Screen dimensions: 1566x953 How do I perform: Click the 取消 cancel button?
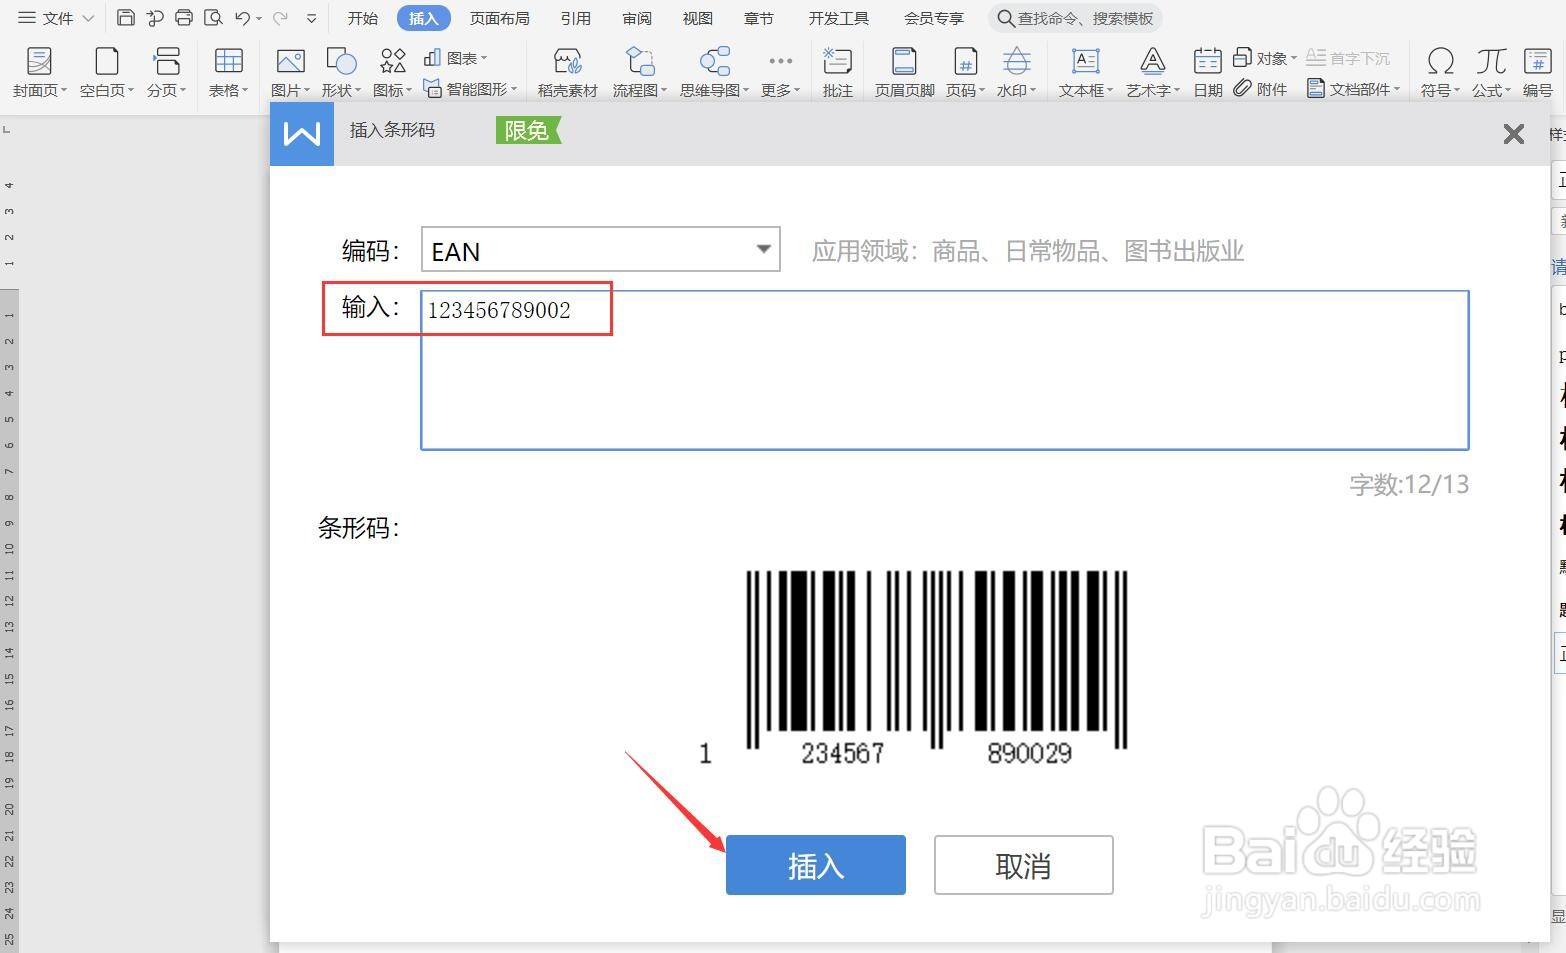click(1024, 865)
